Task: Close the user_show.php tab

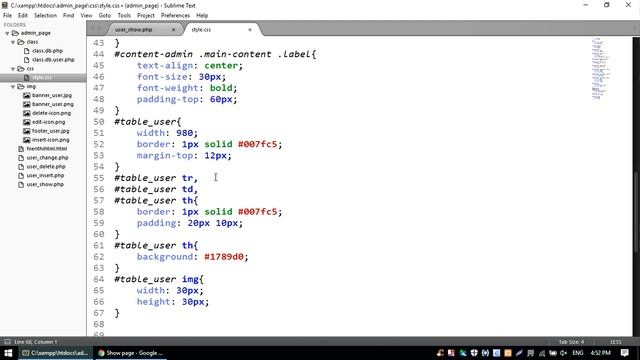Action: (x=173, y=30)
